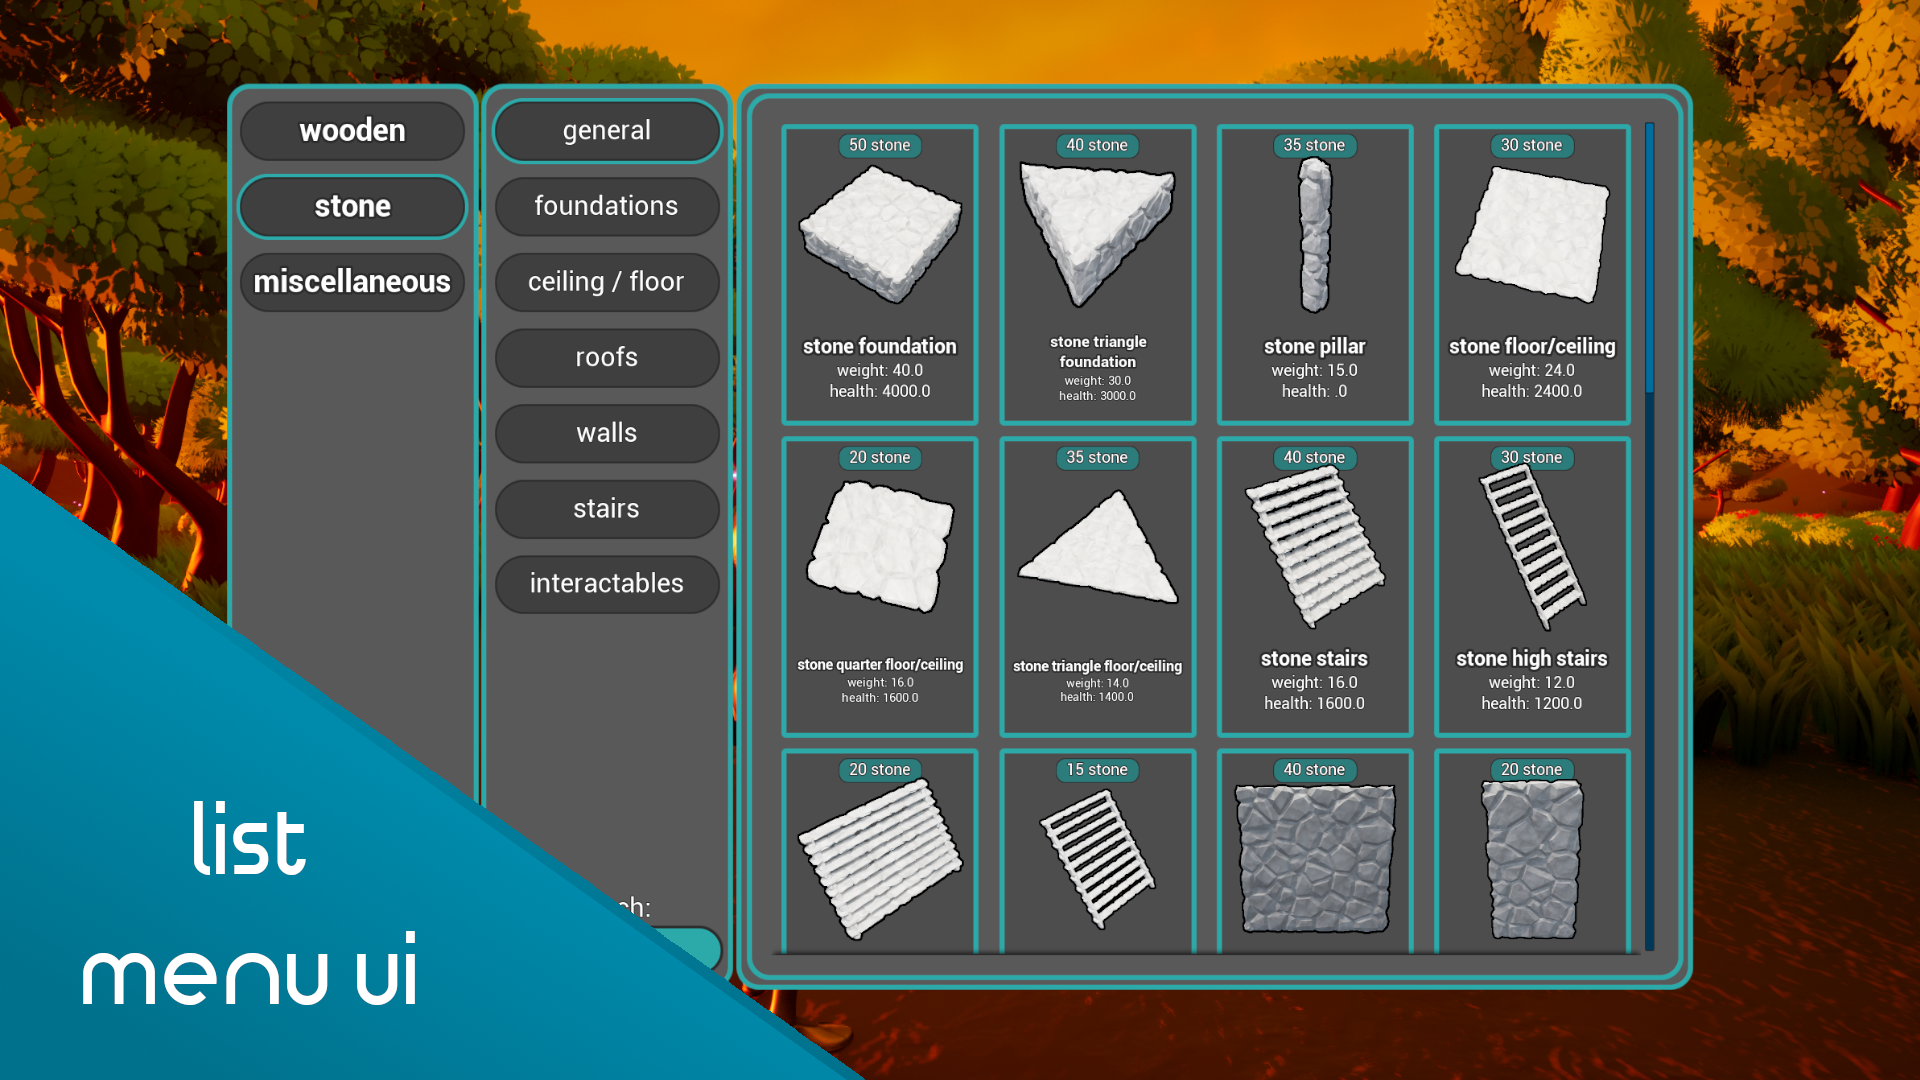Viewport: 1920px width, 1080px height.
Task: Pick the stone pillar icon
Action: (x=1315, y=236)
